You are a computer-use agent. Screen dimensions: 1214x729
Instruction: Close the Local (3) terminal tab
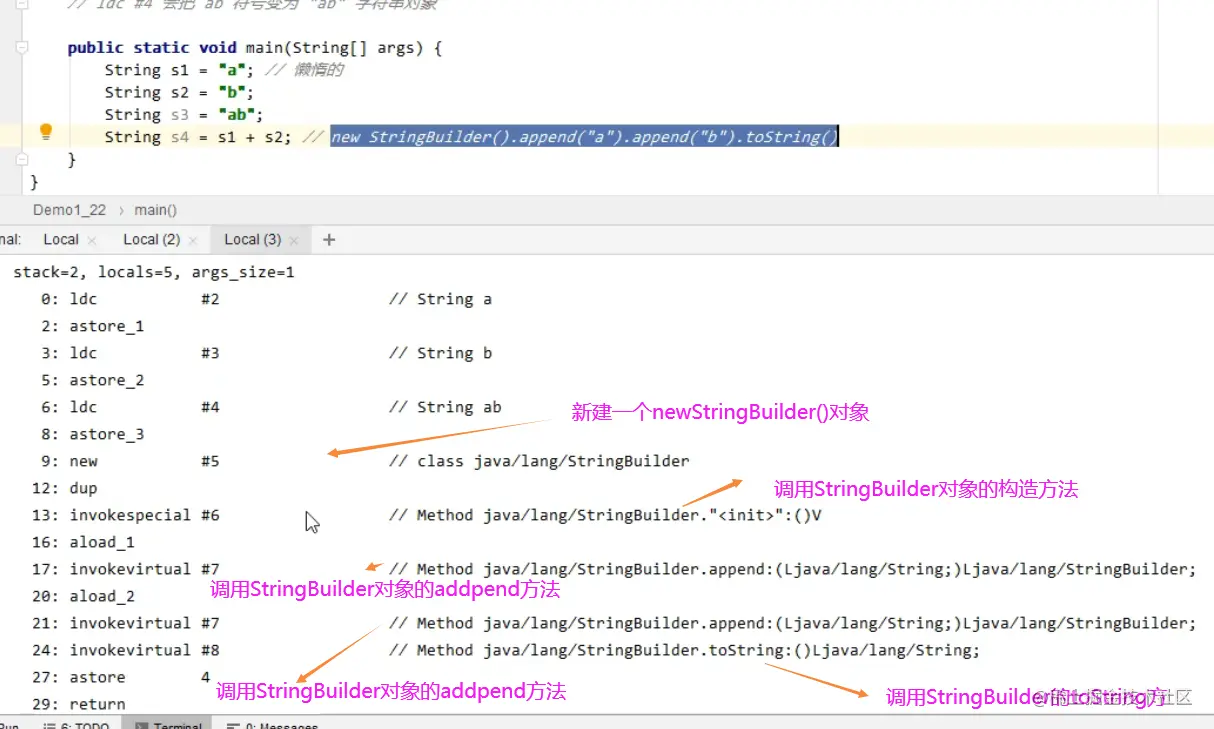(294, 240)
